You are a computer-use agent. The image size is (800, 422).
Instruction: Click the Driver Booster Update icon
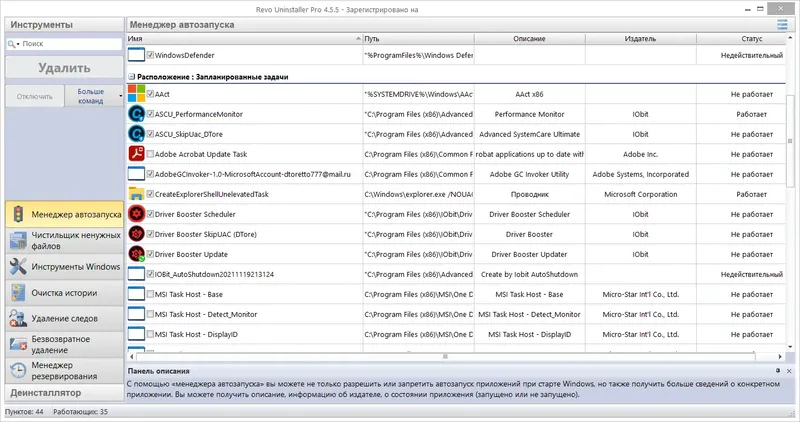pyautogui.click(x=136, y=254)
